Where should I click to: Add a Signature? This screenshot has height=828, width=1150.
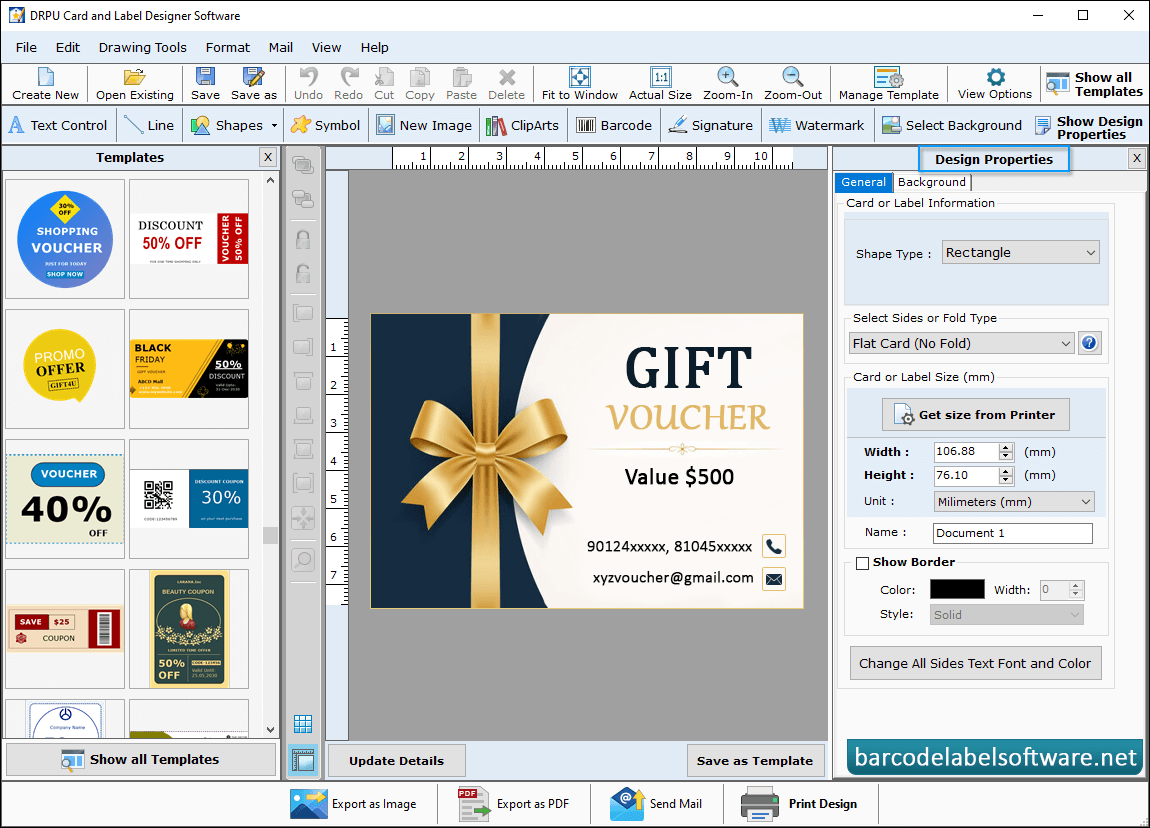pos(711,125)
